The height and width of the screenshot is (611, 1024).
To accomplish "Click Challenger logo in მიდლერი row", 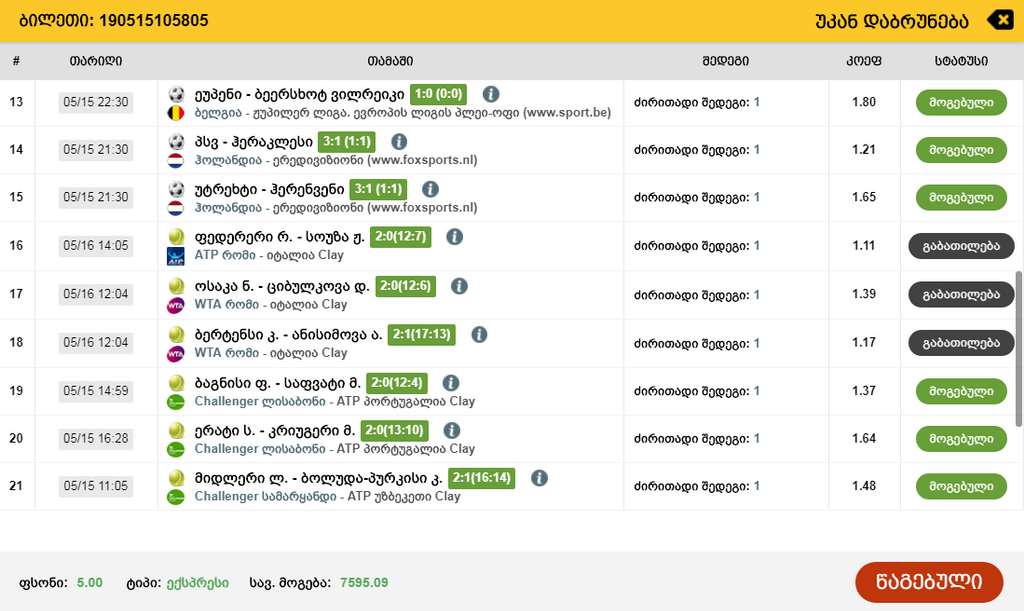I will [x=176, y=497].
